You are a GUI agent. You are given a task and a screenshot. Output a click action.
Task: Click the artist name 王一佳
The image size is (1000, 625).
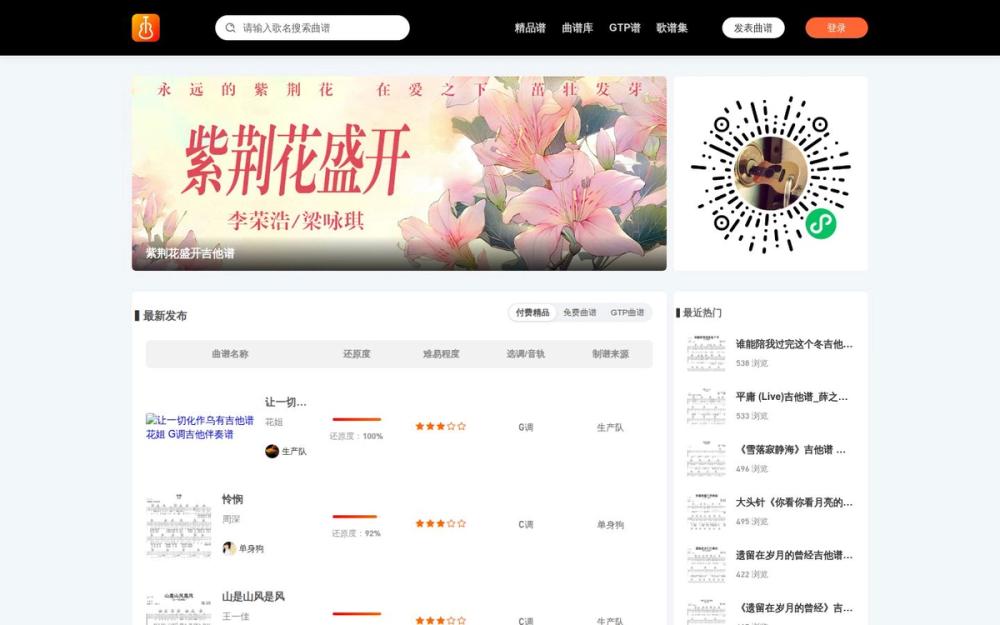point(235,617)
